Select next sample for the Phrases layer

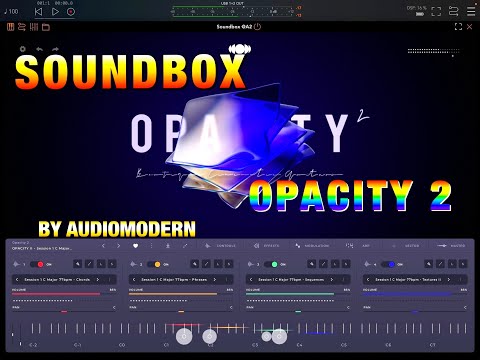coord(215,279)
